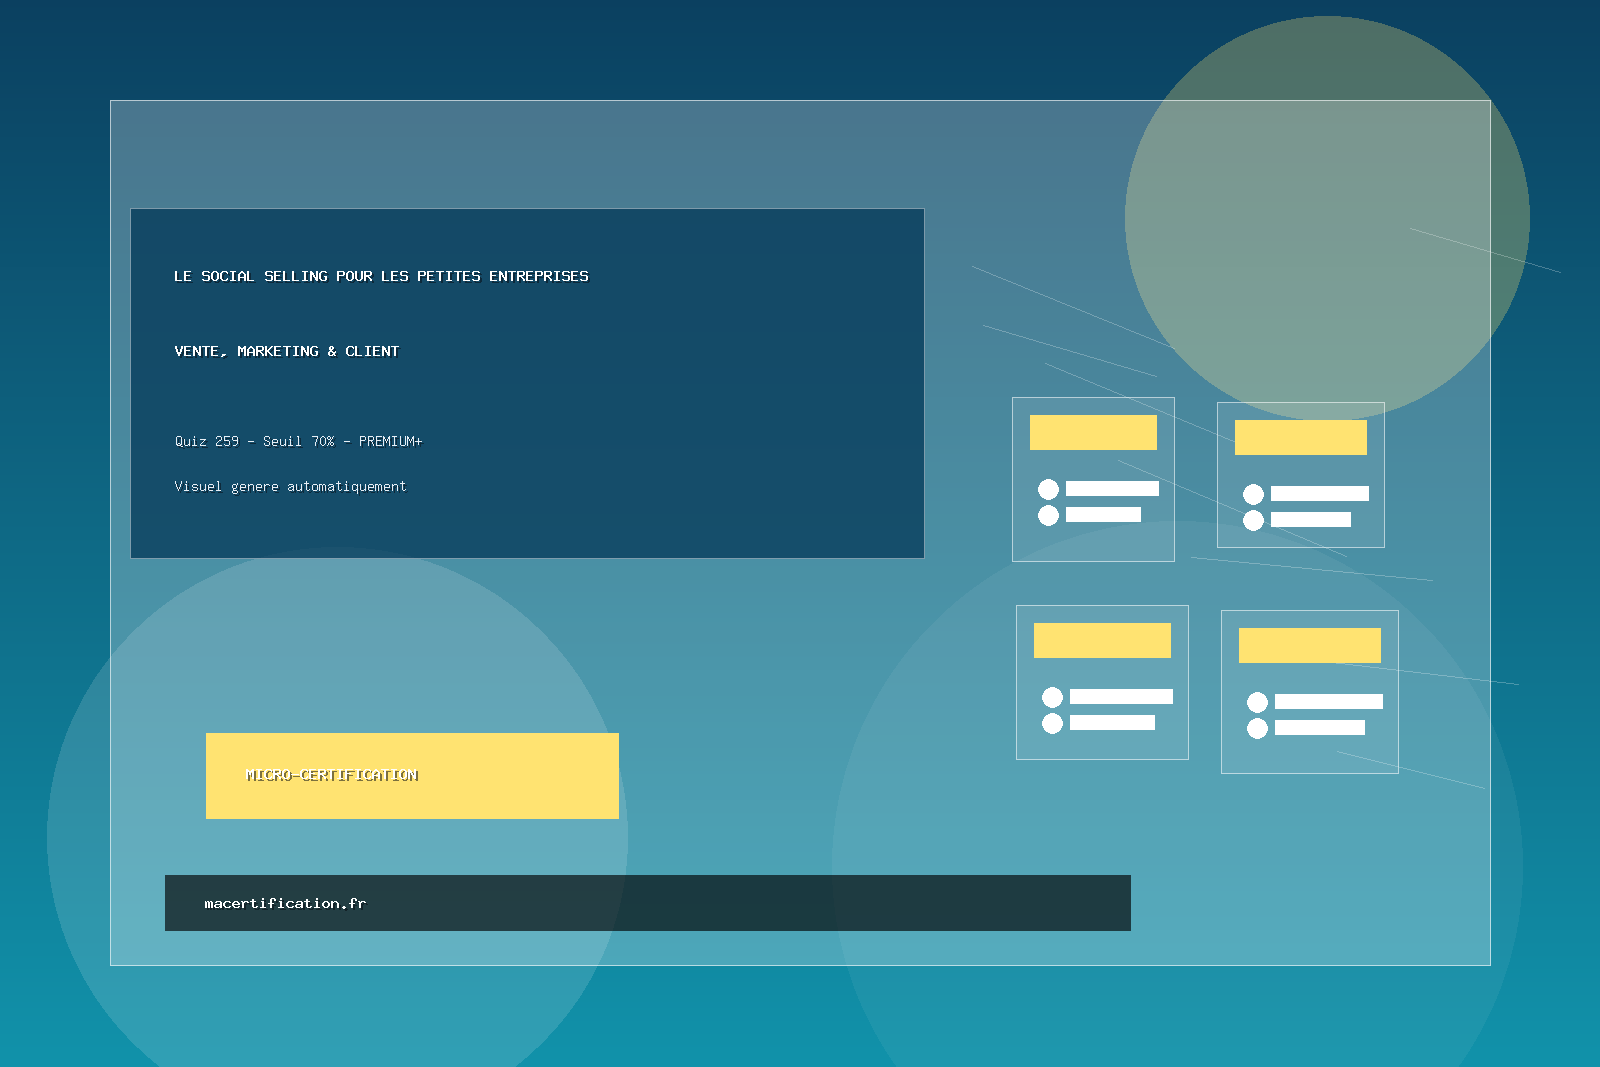Click yellow header of lower-left card

click(x=1102, y=640)
